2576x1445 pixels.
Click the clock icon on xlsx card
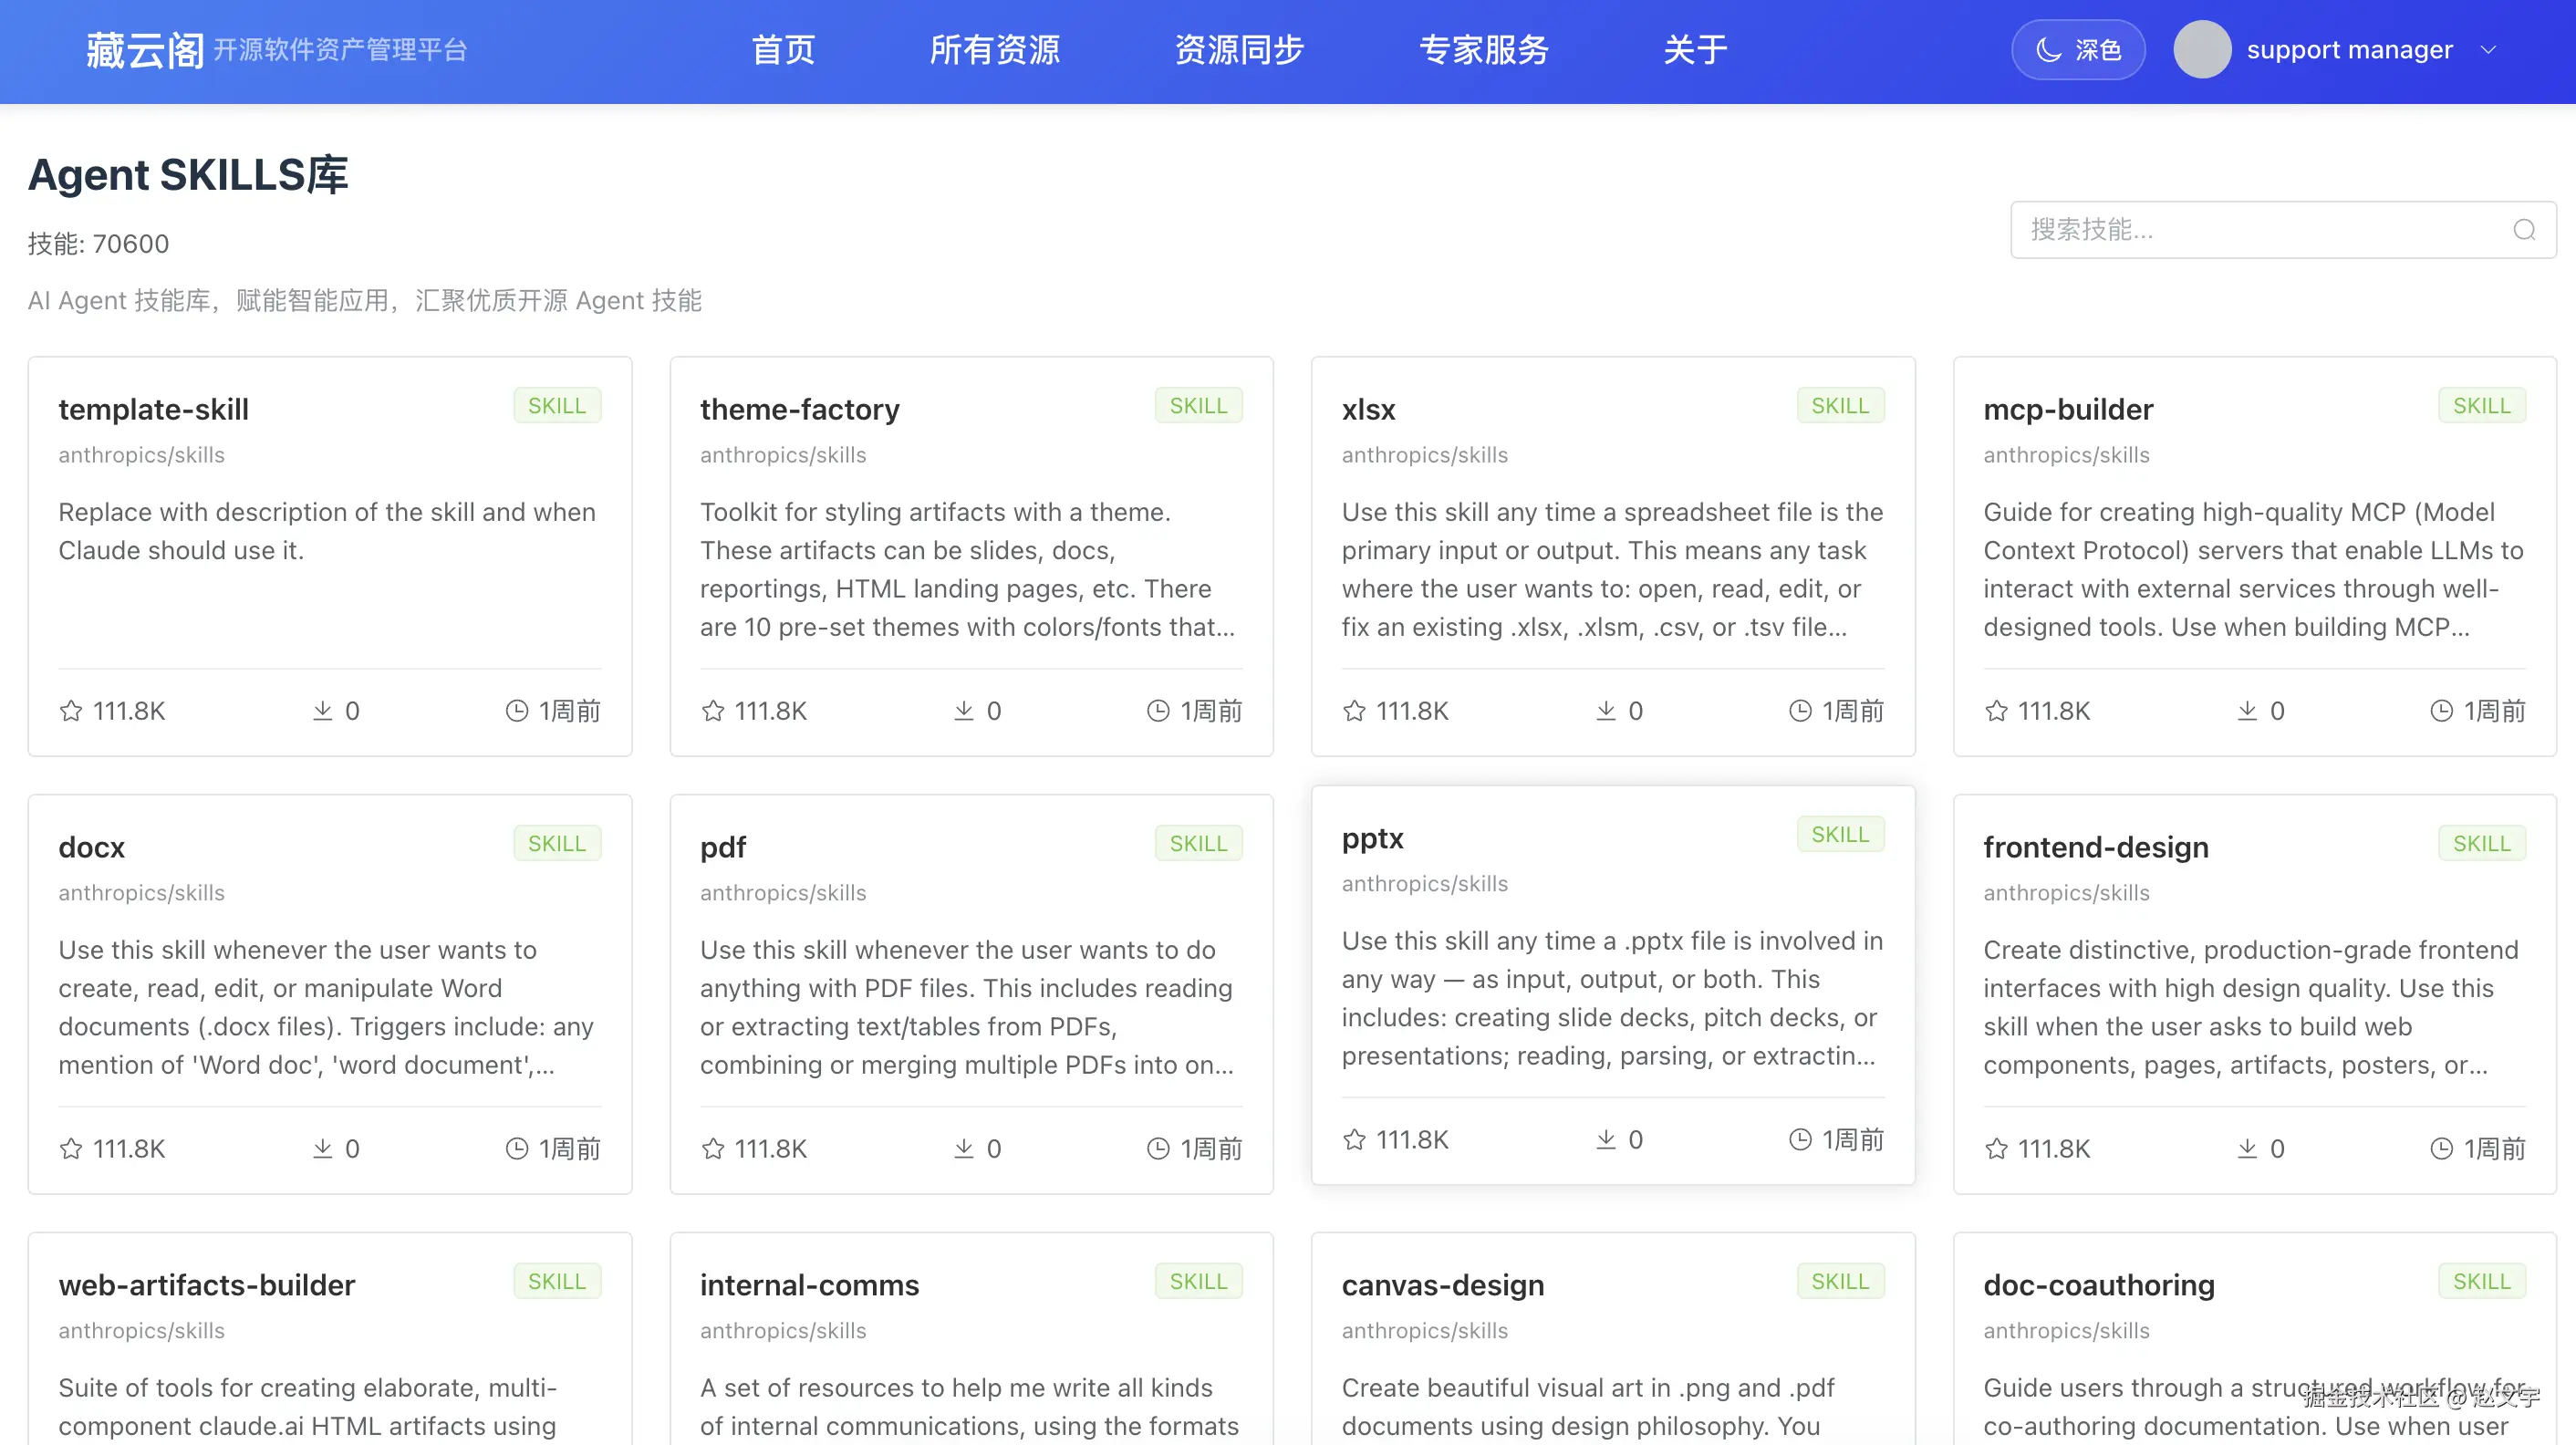click(1799, 711)
